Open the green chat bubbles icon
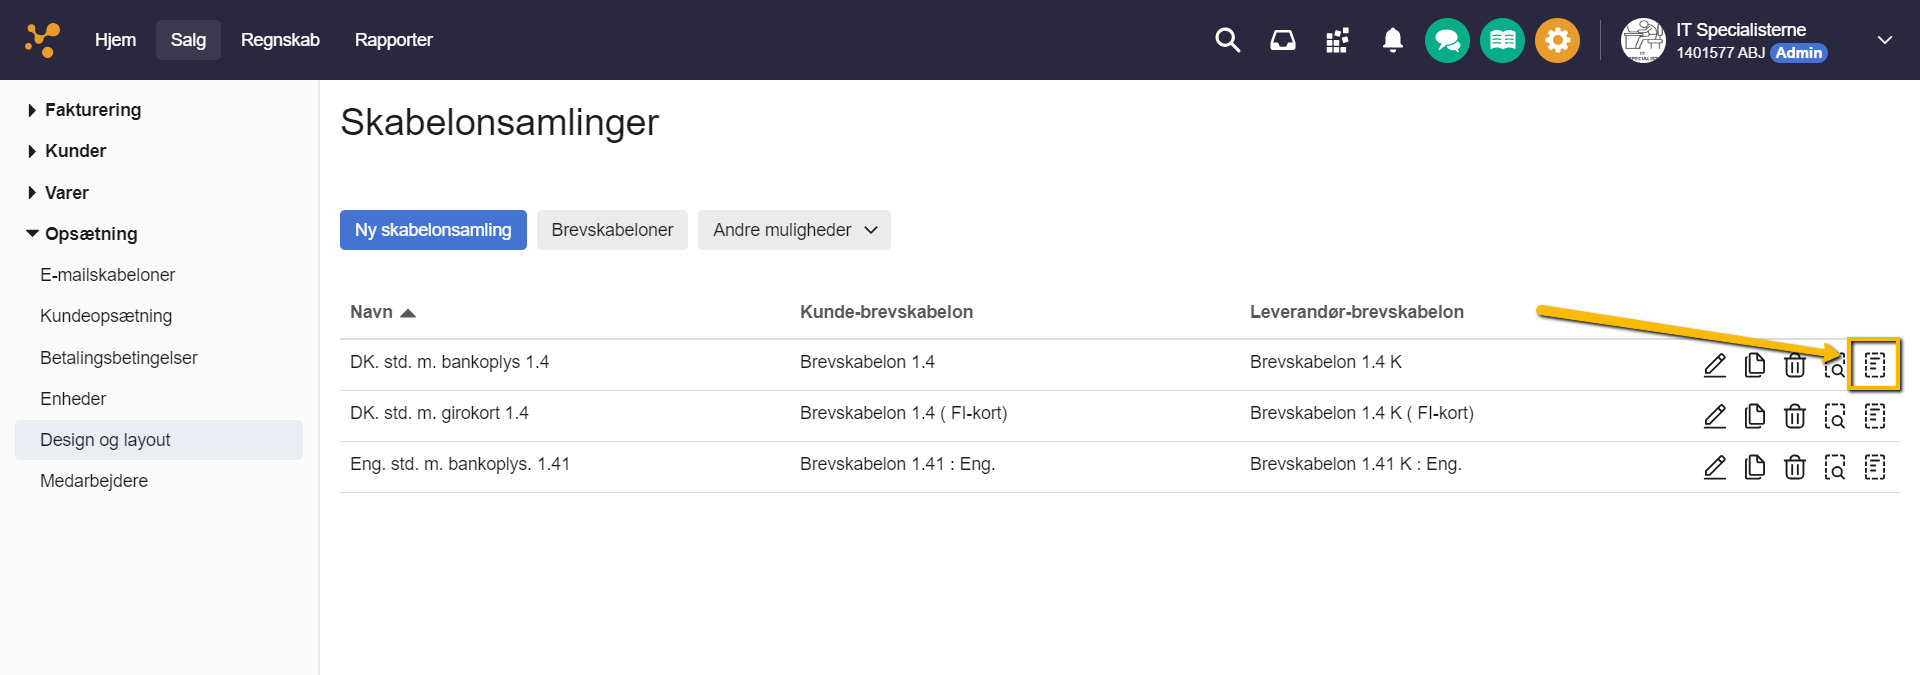 pos(1447,41)
